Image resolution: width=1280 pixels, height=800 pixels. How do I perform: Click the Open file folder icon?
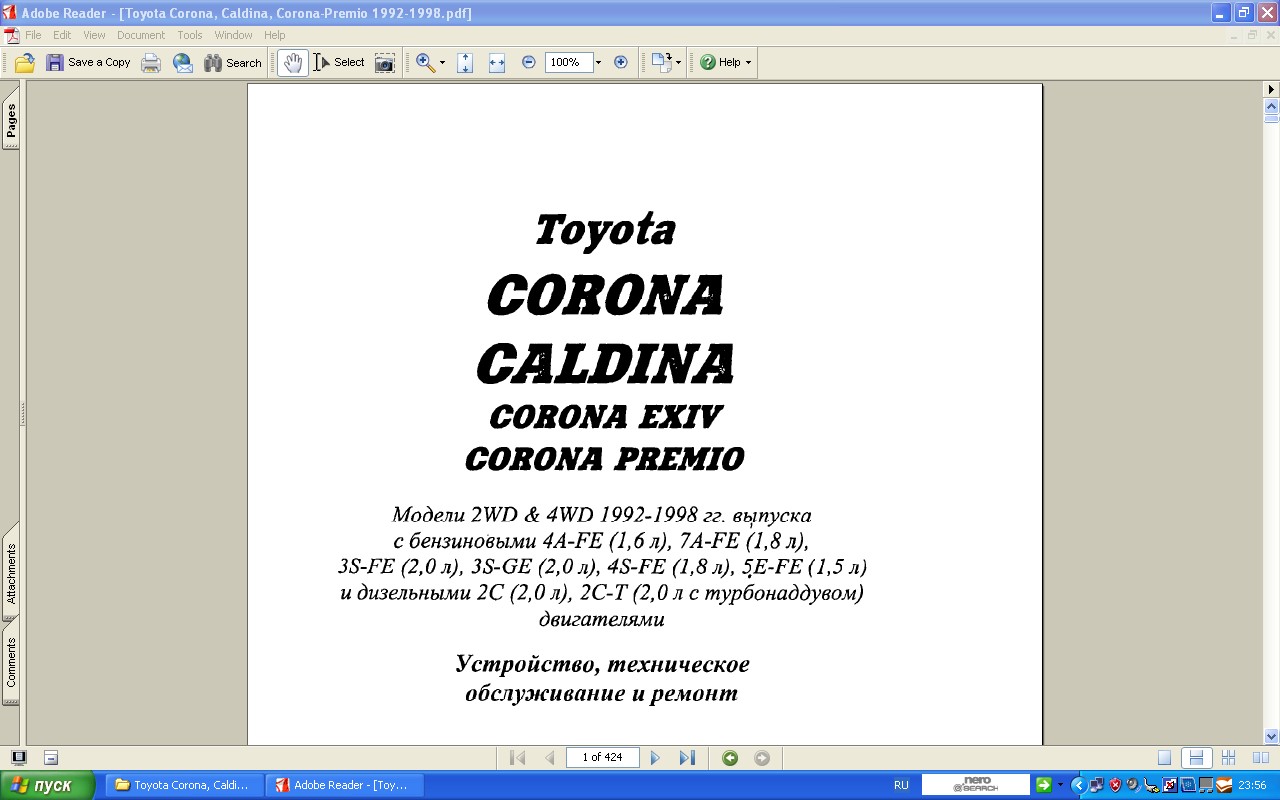point(25,63)
